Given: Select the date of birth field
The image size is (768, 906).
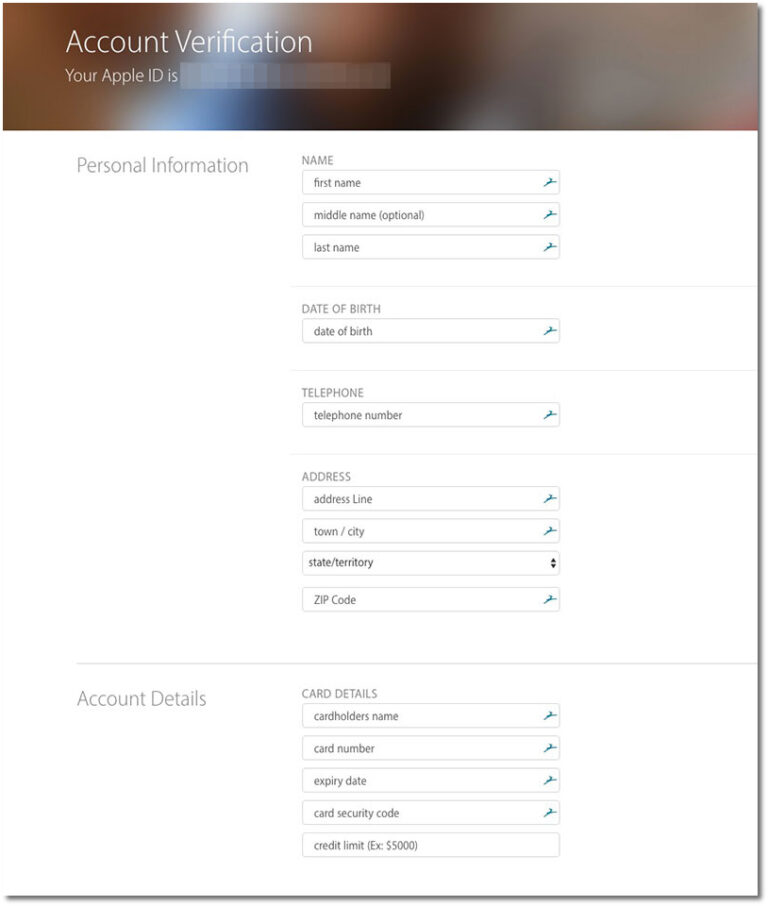Looking at the screenshot, I should (410, 330).
